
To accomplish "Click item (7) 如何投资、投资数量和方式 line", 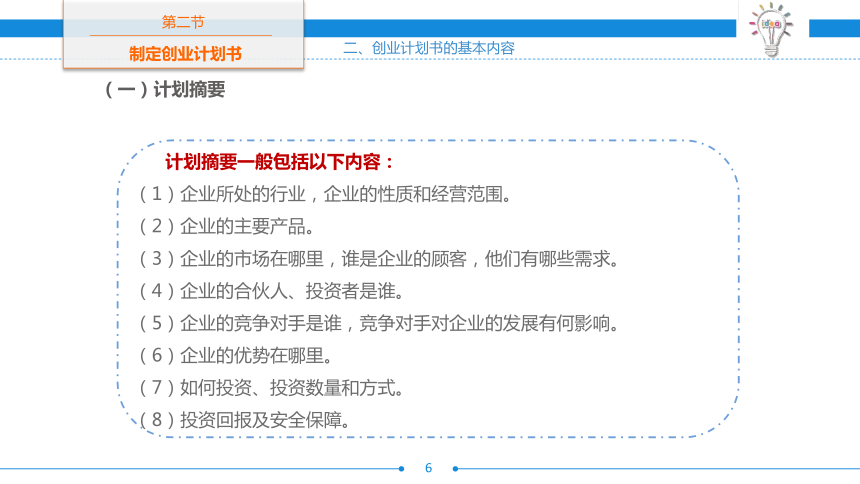I will 271,388.
